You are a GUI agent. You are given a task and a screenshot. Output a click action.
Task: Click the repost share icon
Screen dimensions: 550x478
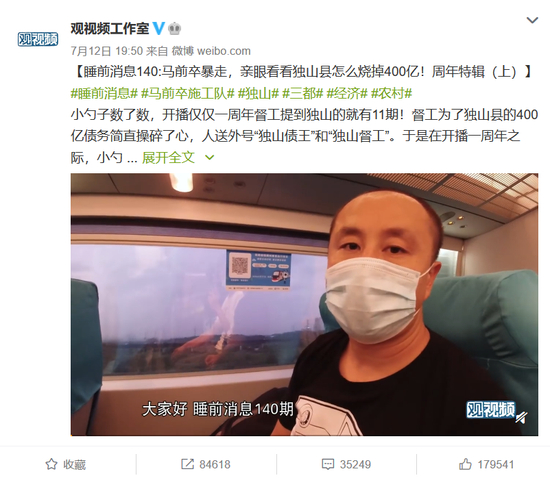[x=187, y=464]
